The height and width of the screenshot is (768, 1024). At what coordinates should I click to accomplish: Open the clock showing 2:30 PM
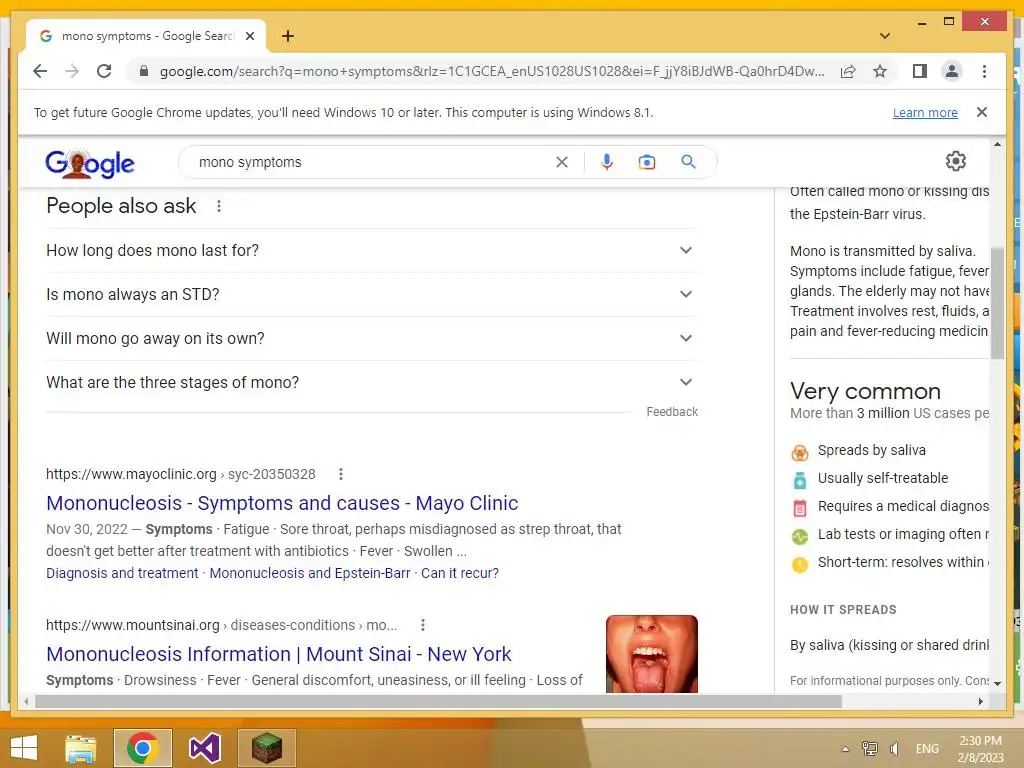pos(980,749)
